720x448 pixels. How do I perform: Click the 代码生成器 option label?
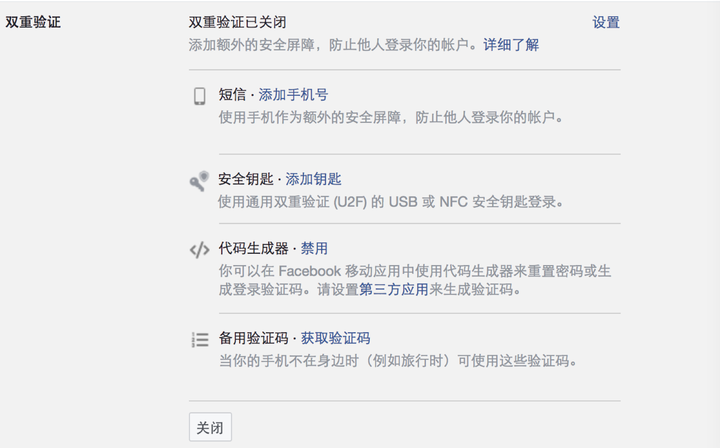[253, 248]
